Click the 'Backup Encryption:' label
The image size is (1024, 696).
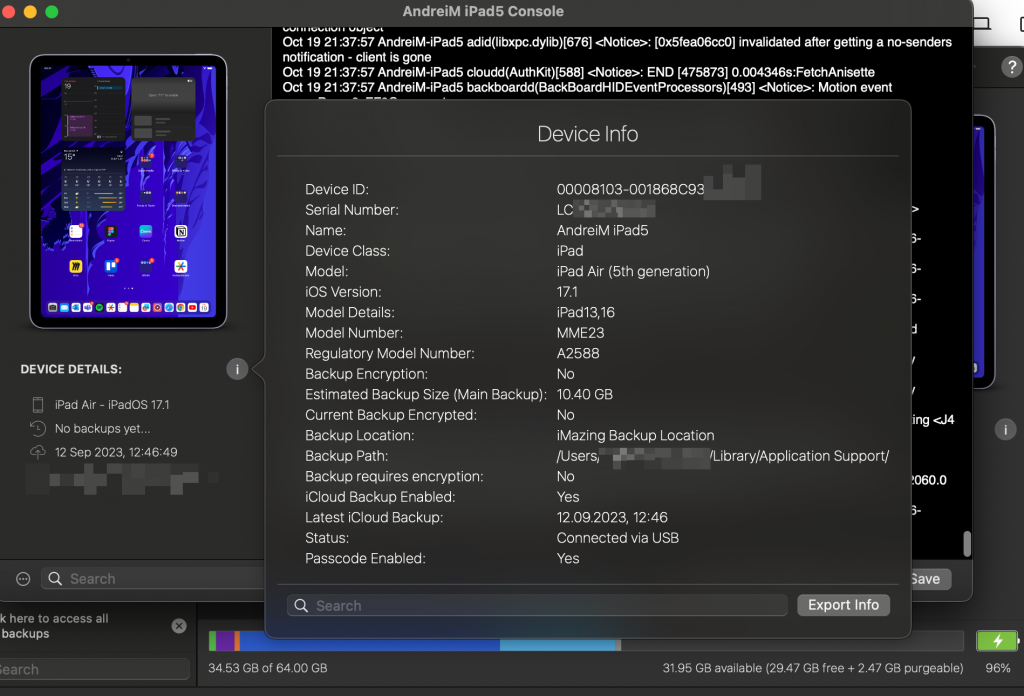(366, 374)
